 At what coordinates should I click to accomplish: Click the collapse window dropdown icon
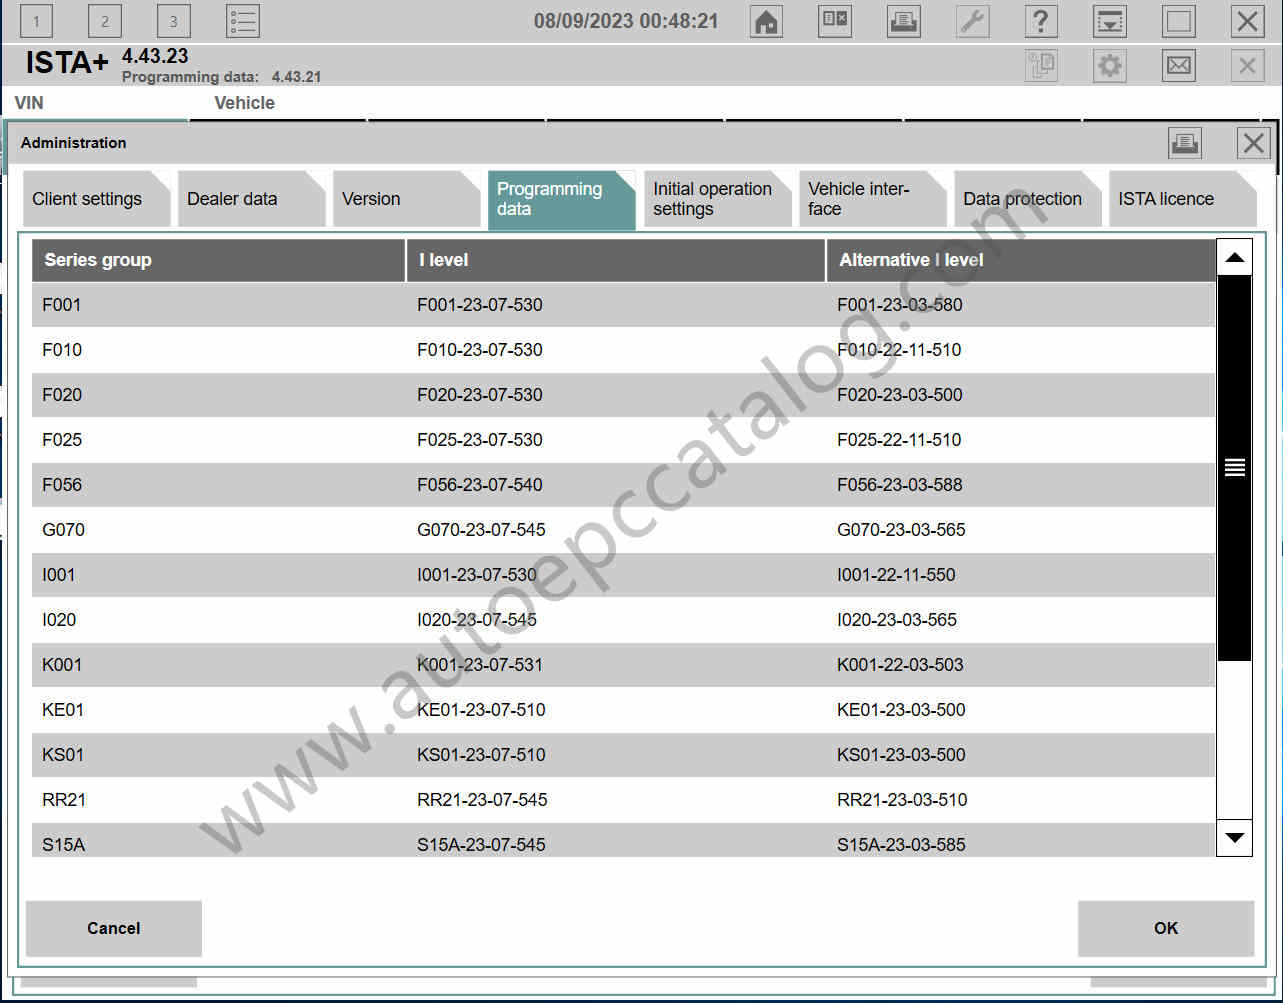[1110, 21]
